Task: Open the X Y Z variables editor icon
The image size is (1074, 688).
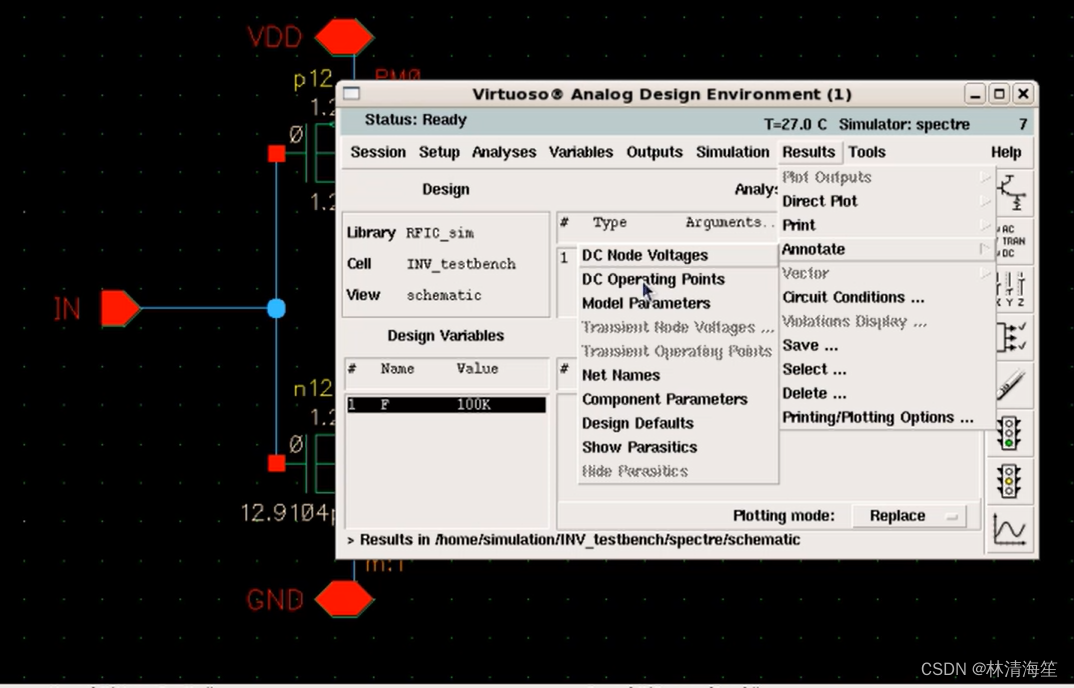Action: click(1012, 288)
